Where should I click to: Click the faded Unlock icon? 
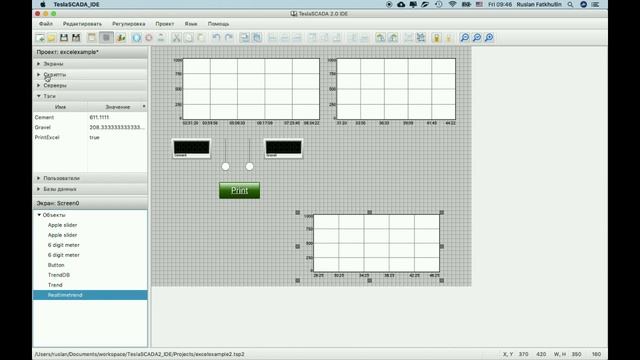pos(449,38)
